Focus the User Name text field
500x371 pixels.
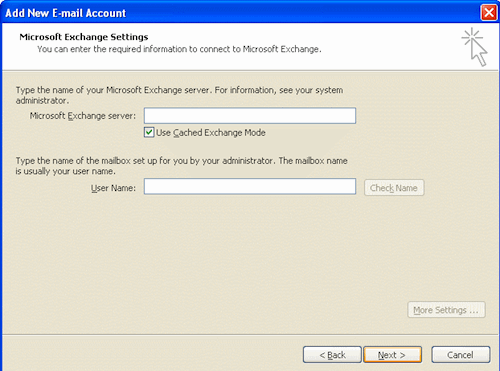pos(250,186)
